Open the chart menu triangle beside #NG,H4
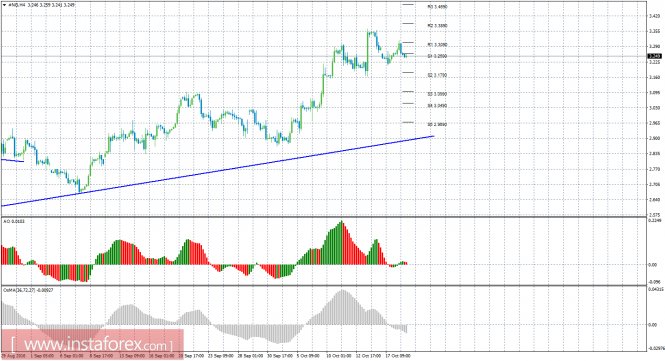This screenshot has height=361, width=665. tap(4, 5)
